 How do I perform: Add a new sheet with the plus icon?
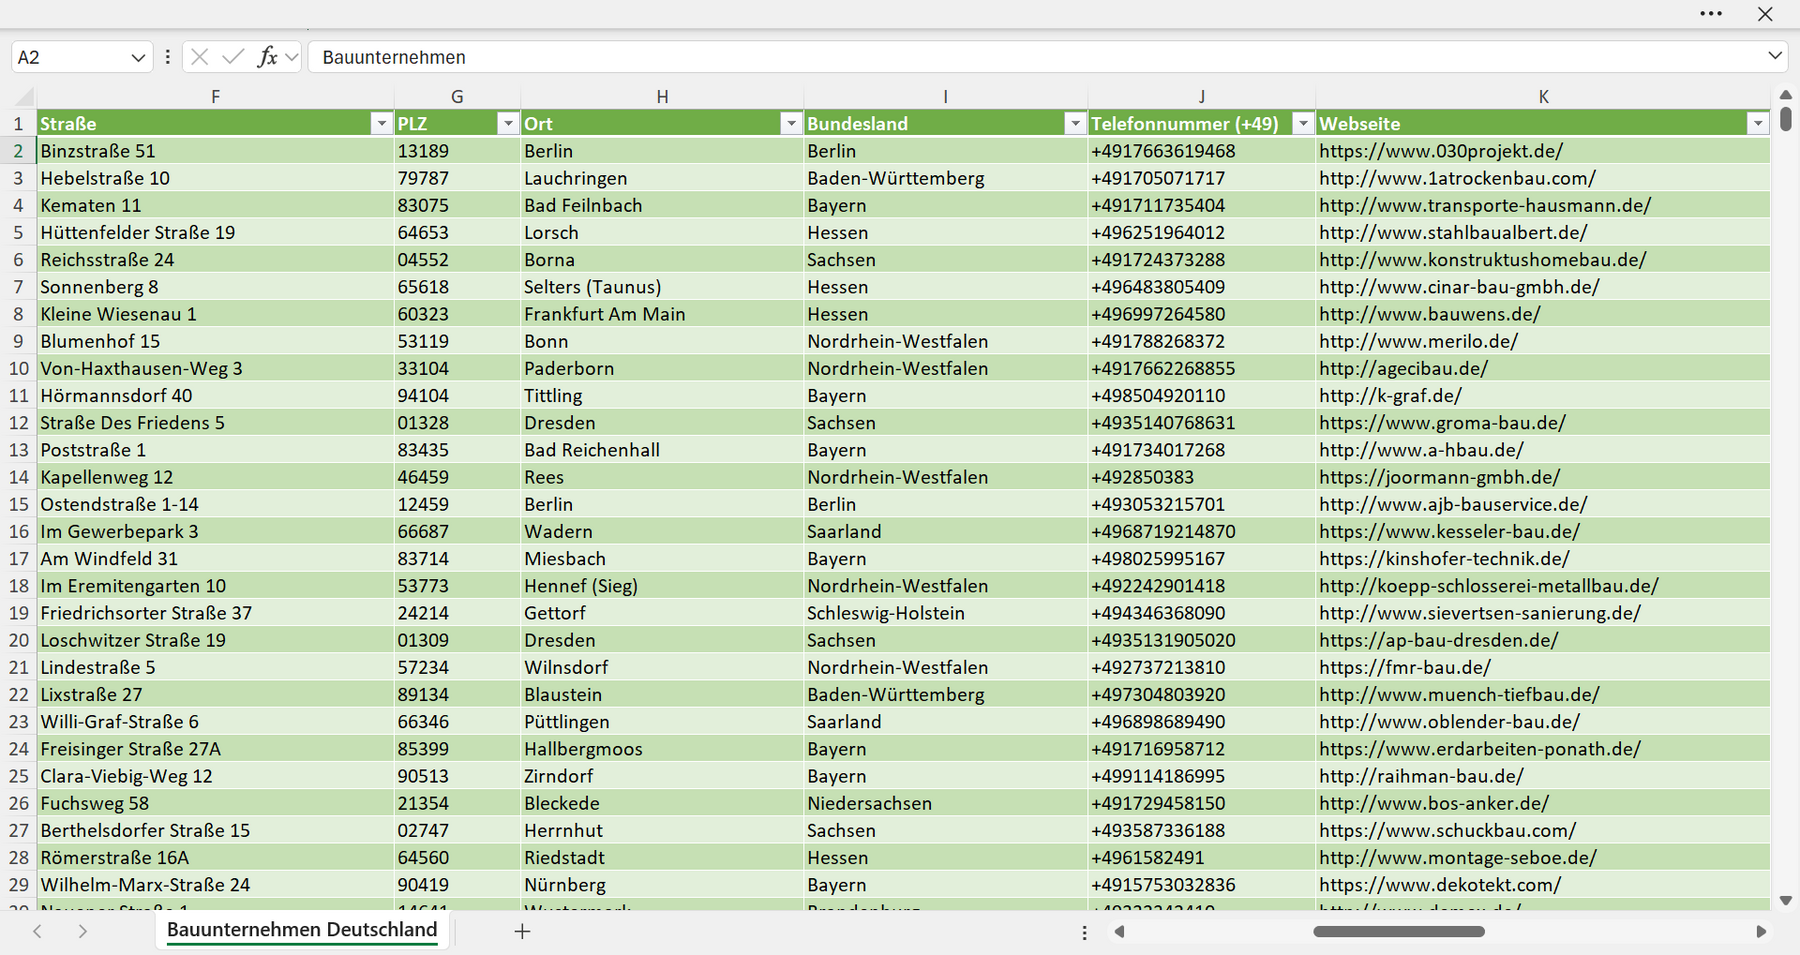(522, 931)
